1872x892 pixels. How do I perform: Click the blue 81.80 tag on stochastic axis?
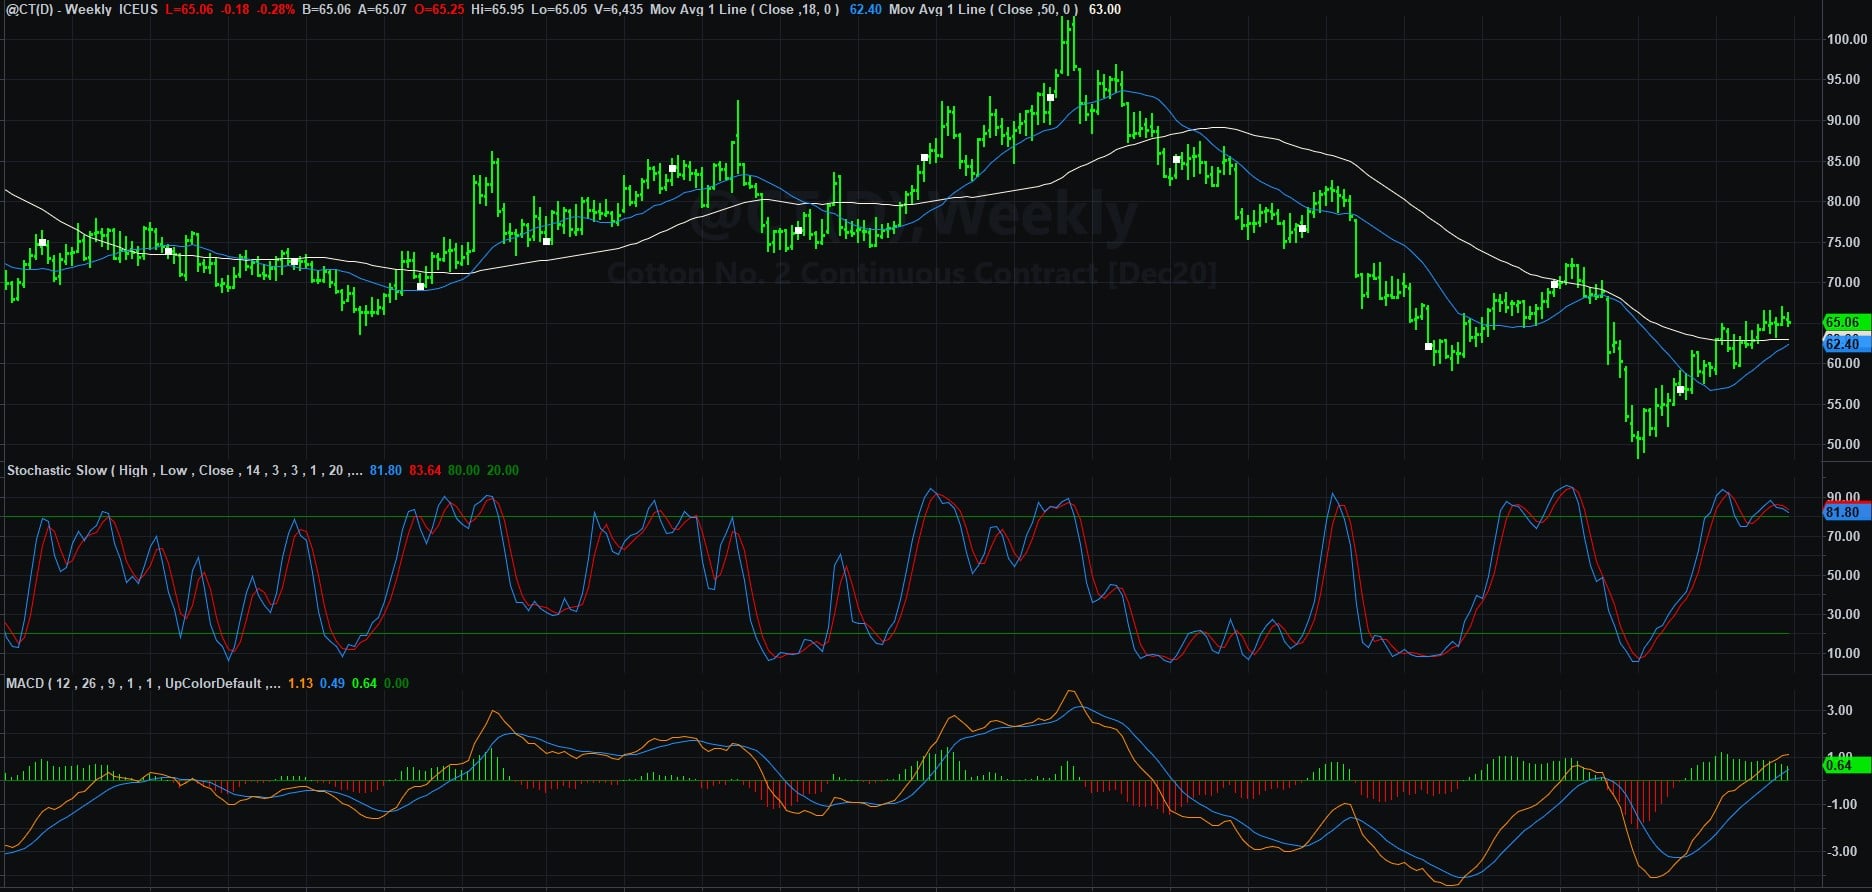[x=1845, y=512]
